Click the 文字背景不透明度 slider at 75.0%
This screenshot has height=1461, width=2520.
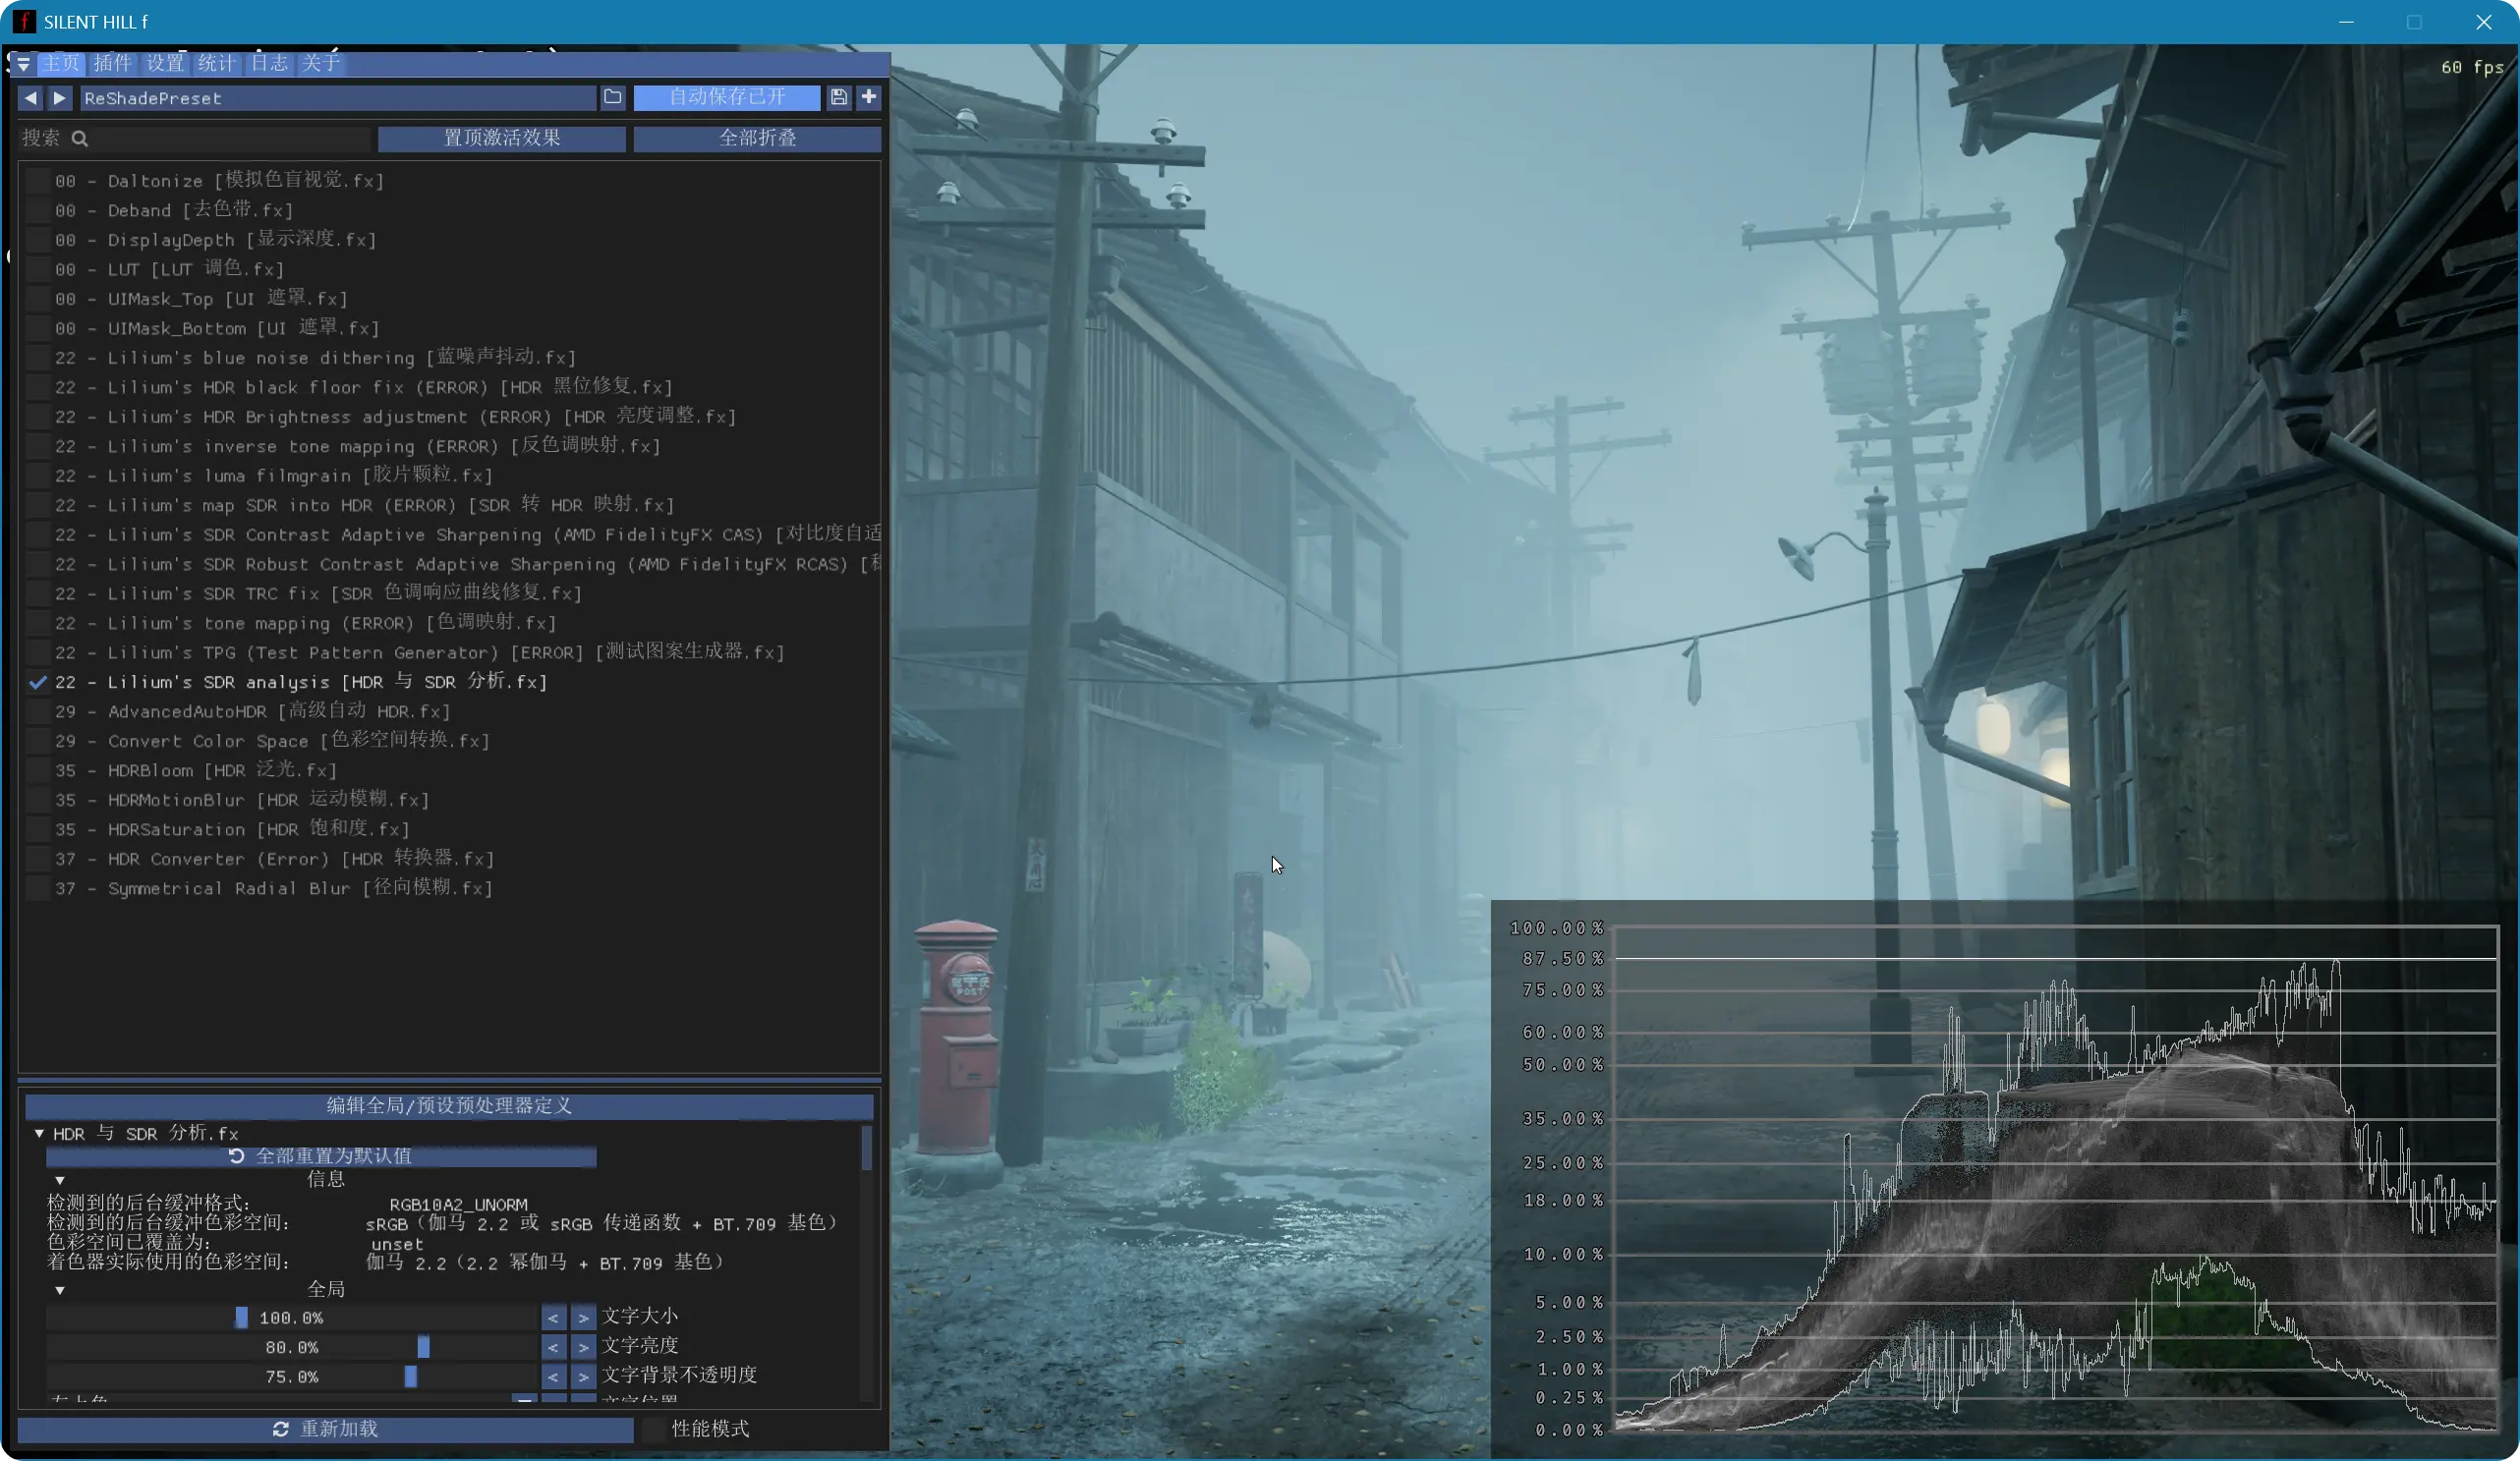(x=292, y=1377)
